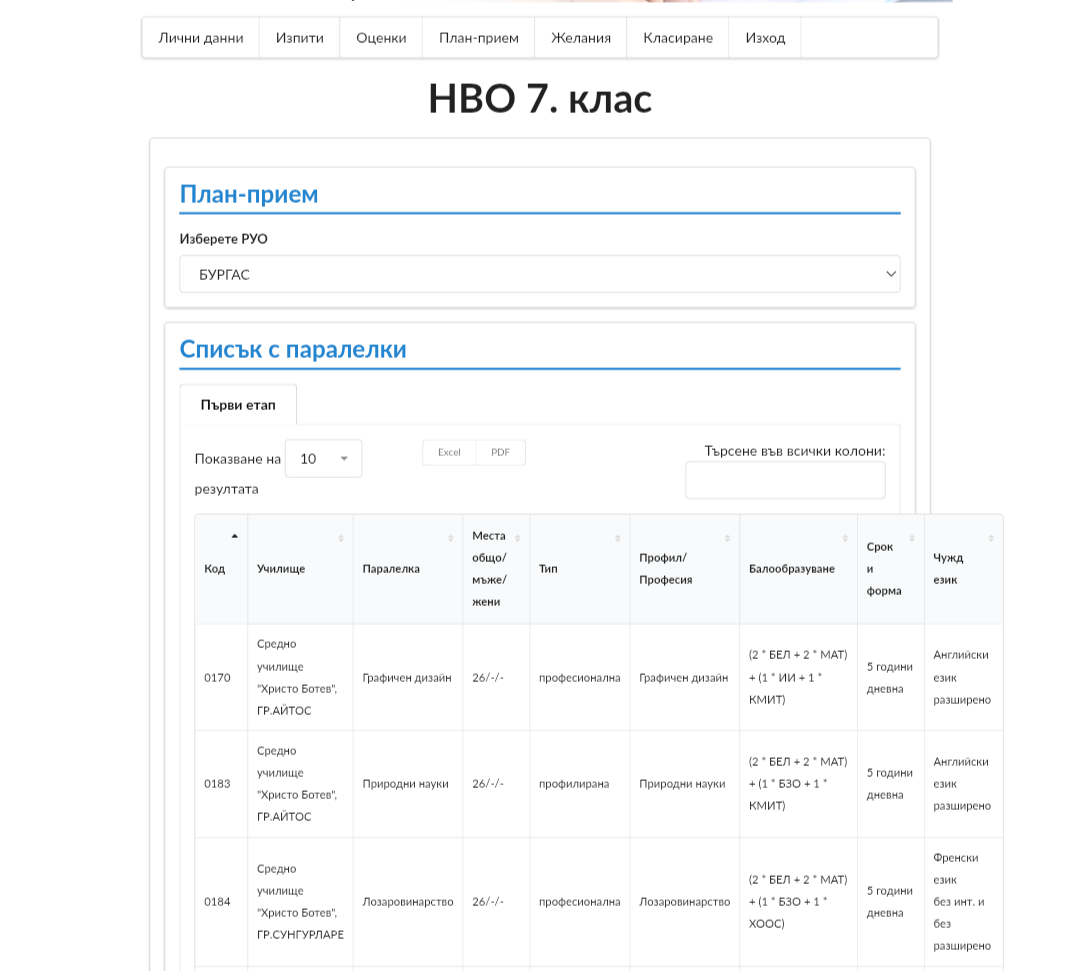Click Графичен дизайн in the Паралелка column
Image resolution: width=1080 pixels, height=971 pixels.
[407, 678]
